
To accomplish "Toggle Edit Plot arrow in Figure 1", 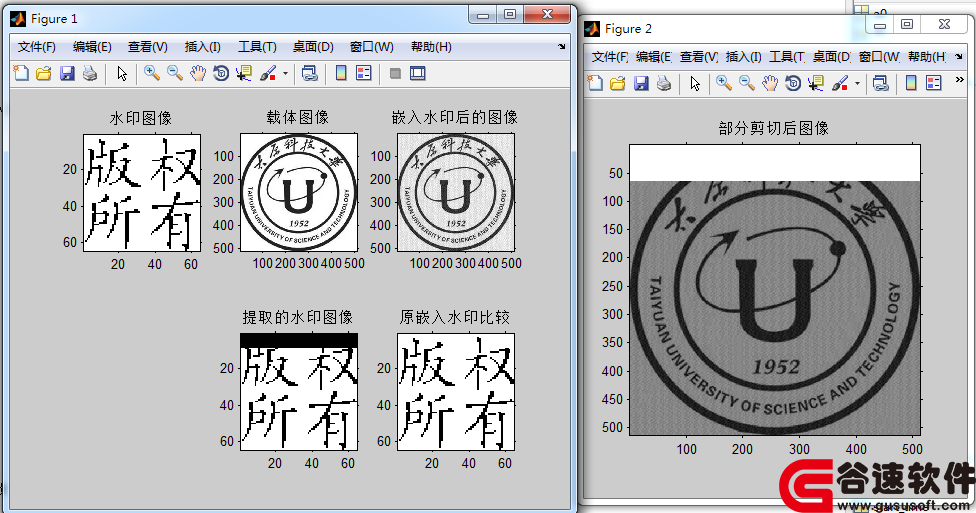I will pyautogui.click(x=122, y=73).
